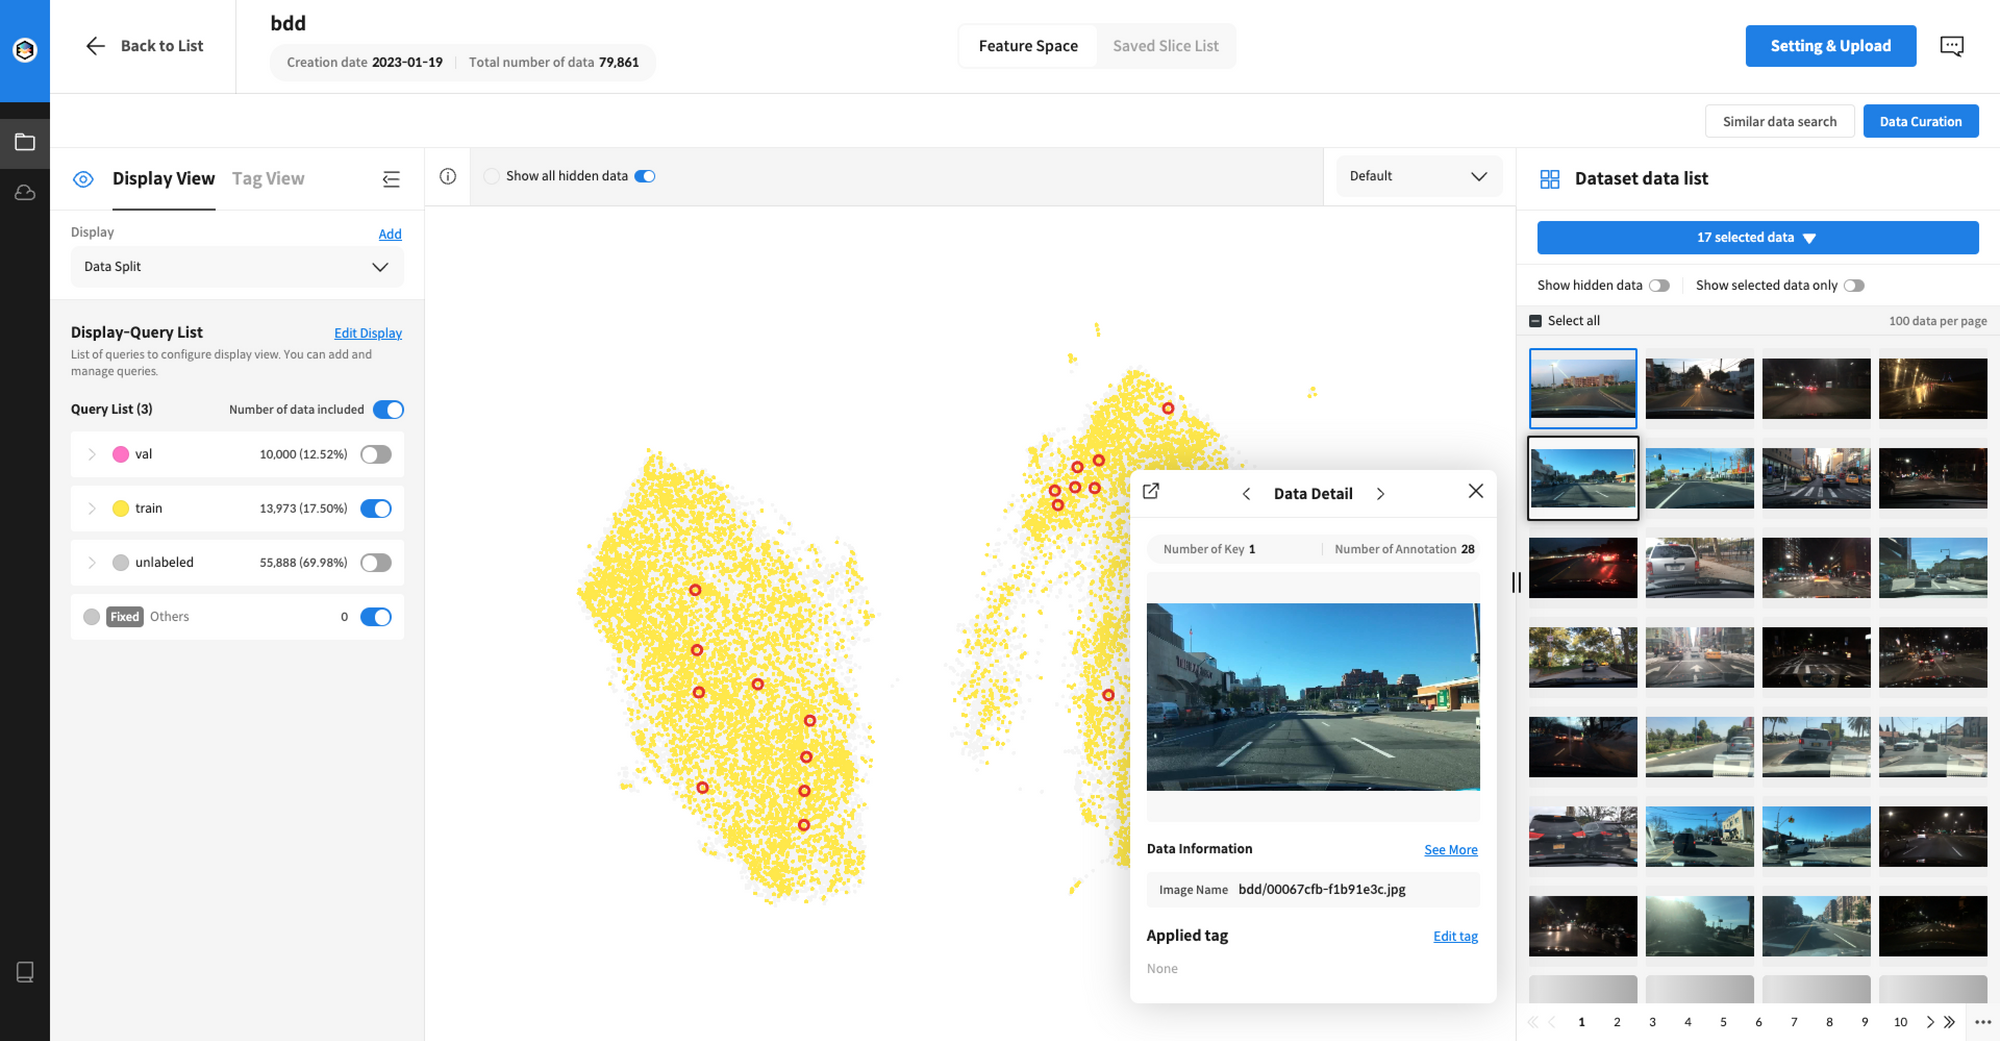Click the grid icon beside Dataset data list
Image resolution: width=2000 pixels, height=1041 pixels.
(1550, 179)
